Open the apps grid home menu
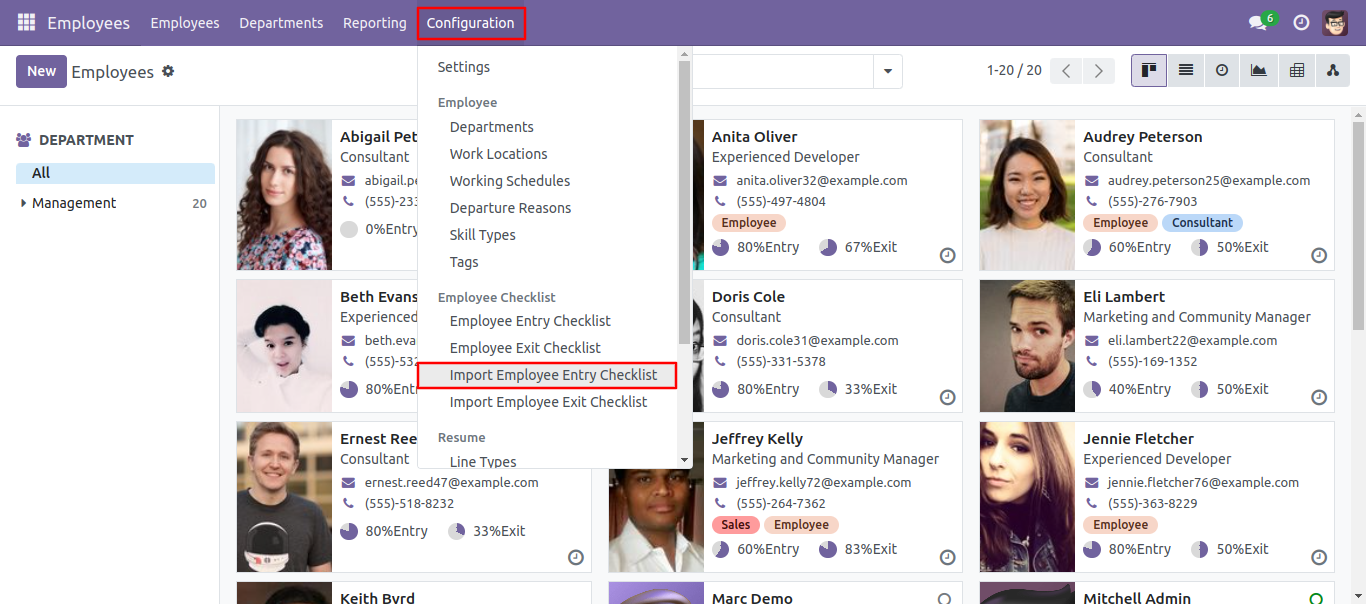Screen dimensions: 1366x604 click(26, 22)
